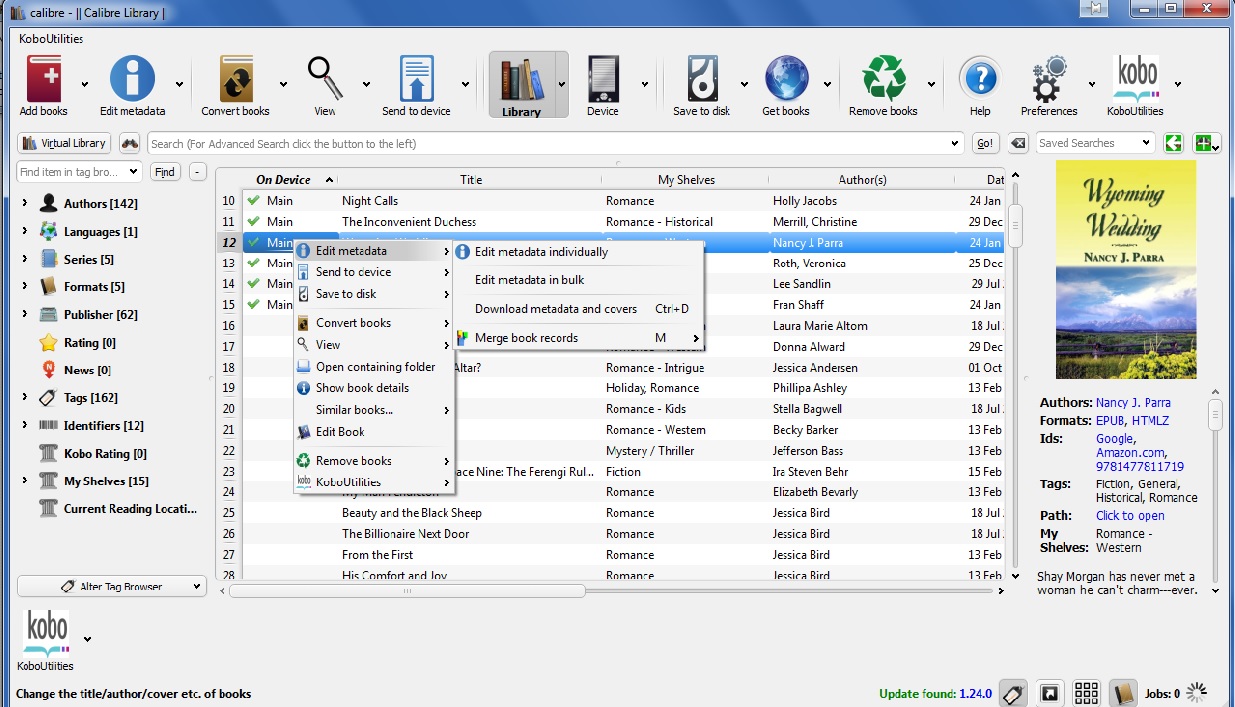The width and height of the screenshot is (1235, 707).
Task: Expand the Authors [142] tree node
Action: (25, 204)
